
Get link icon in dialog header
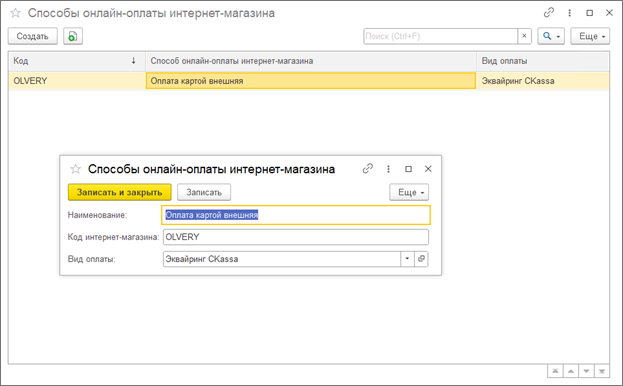368,169
